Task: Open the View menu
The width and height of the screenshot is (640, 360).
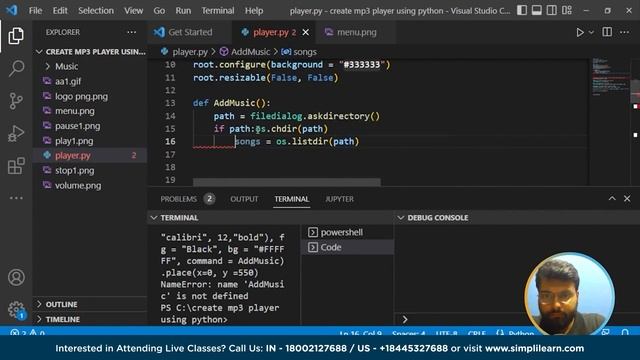Action: 133,10
